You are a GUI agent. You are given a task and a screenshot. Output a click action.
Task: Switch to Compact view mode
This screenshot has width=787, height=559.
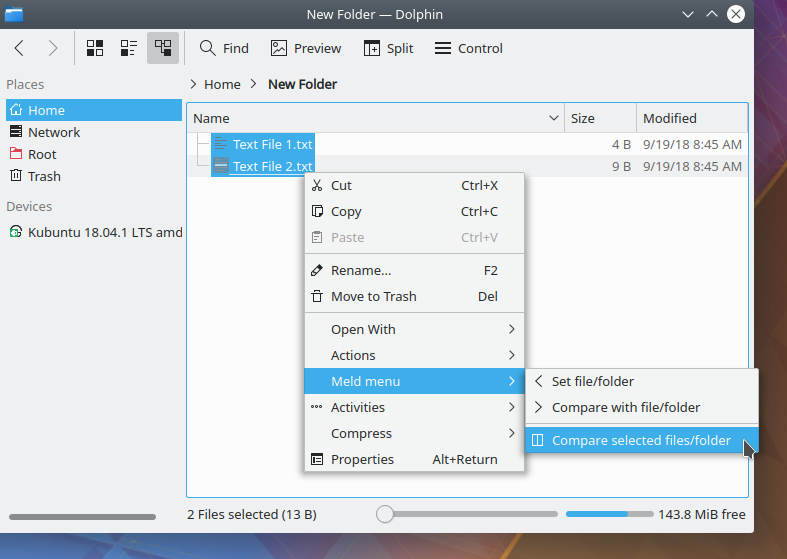(x=128, y=48)
